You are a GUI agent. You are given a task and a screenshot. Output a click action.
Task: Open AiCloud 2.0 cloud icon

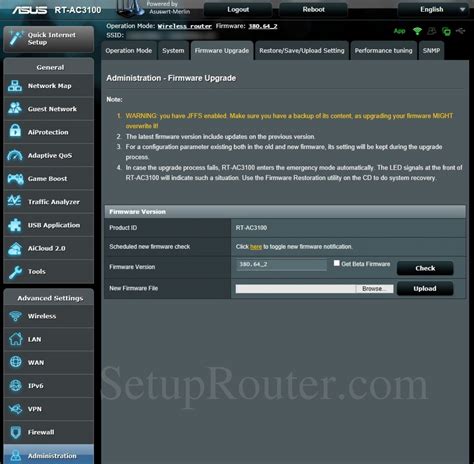(15, 249)
